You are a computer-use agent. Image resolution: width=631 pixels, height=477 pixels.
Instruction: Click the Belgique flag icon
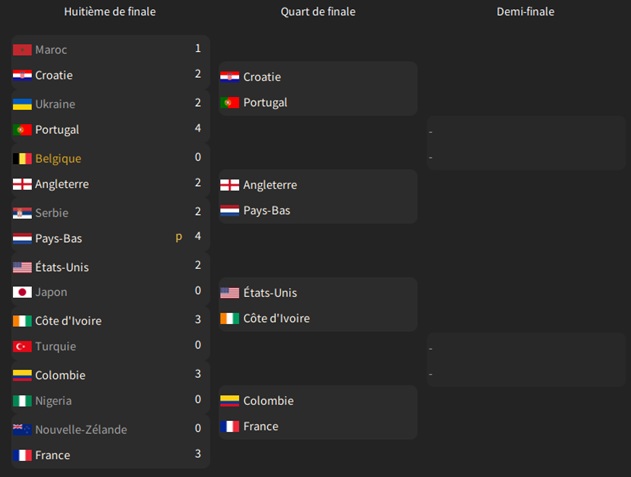click(22, 159)
